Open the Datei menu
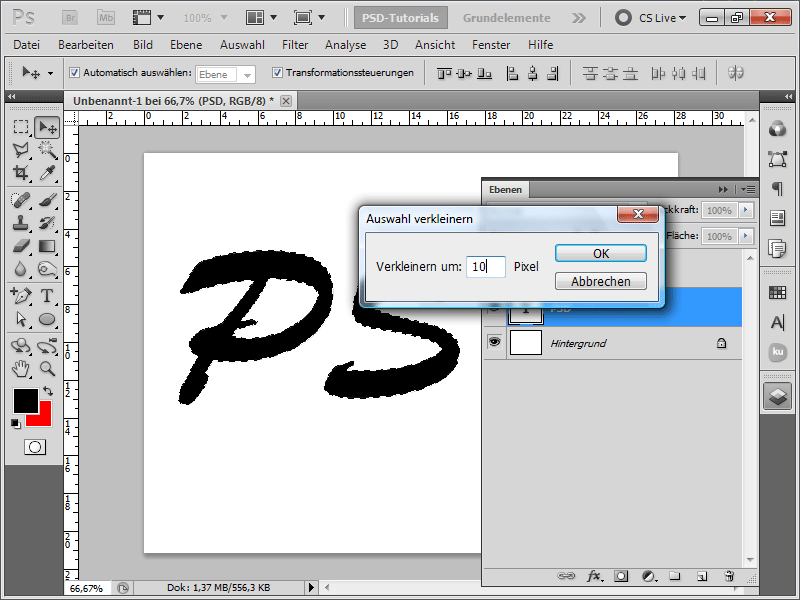The width and height of the screenshot is (800, 600). click(27, 45)
